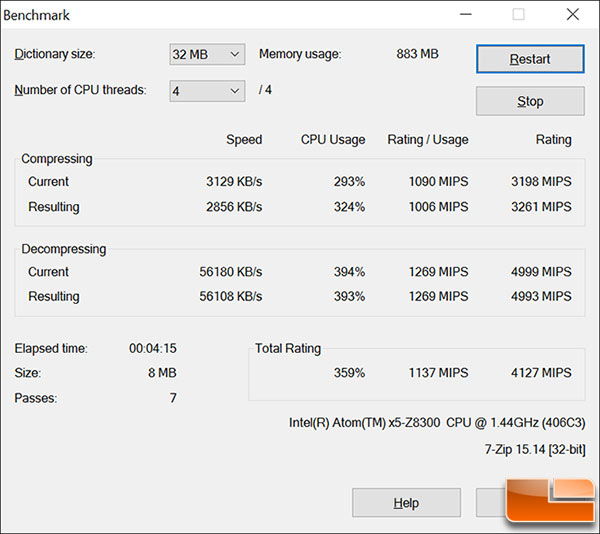Open the Dictionary size dropdown showing 32 MB
Image resolution: width=600 pixels, height=534 pixels.
[x=207, y=54]
